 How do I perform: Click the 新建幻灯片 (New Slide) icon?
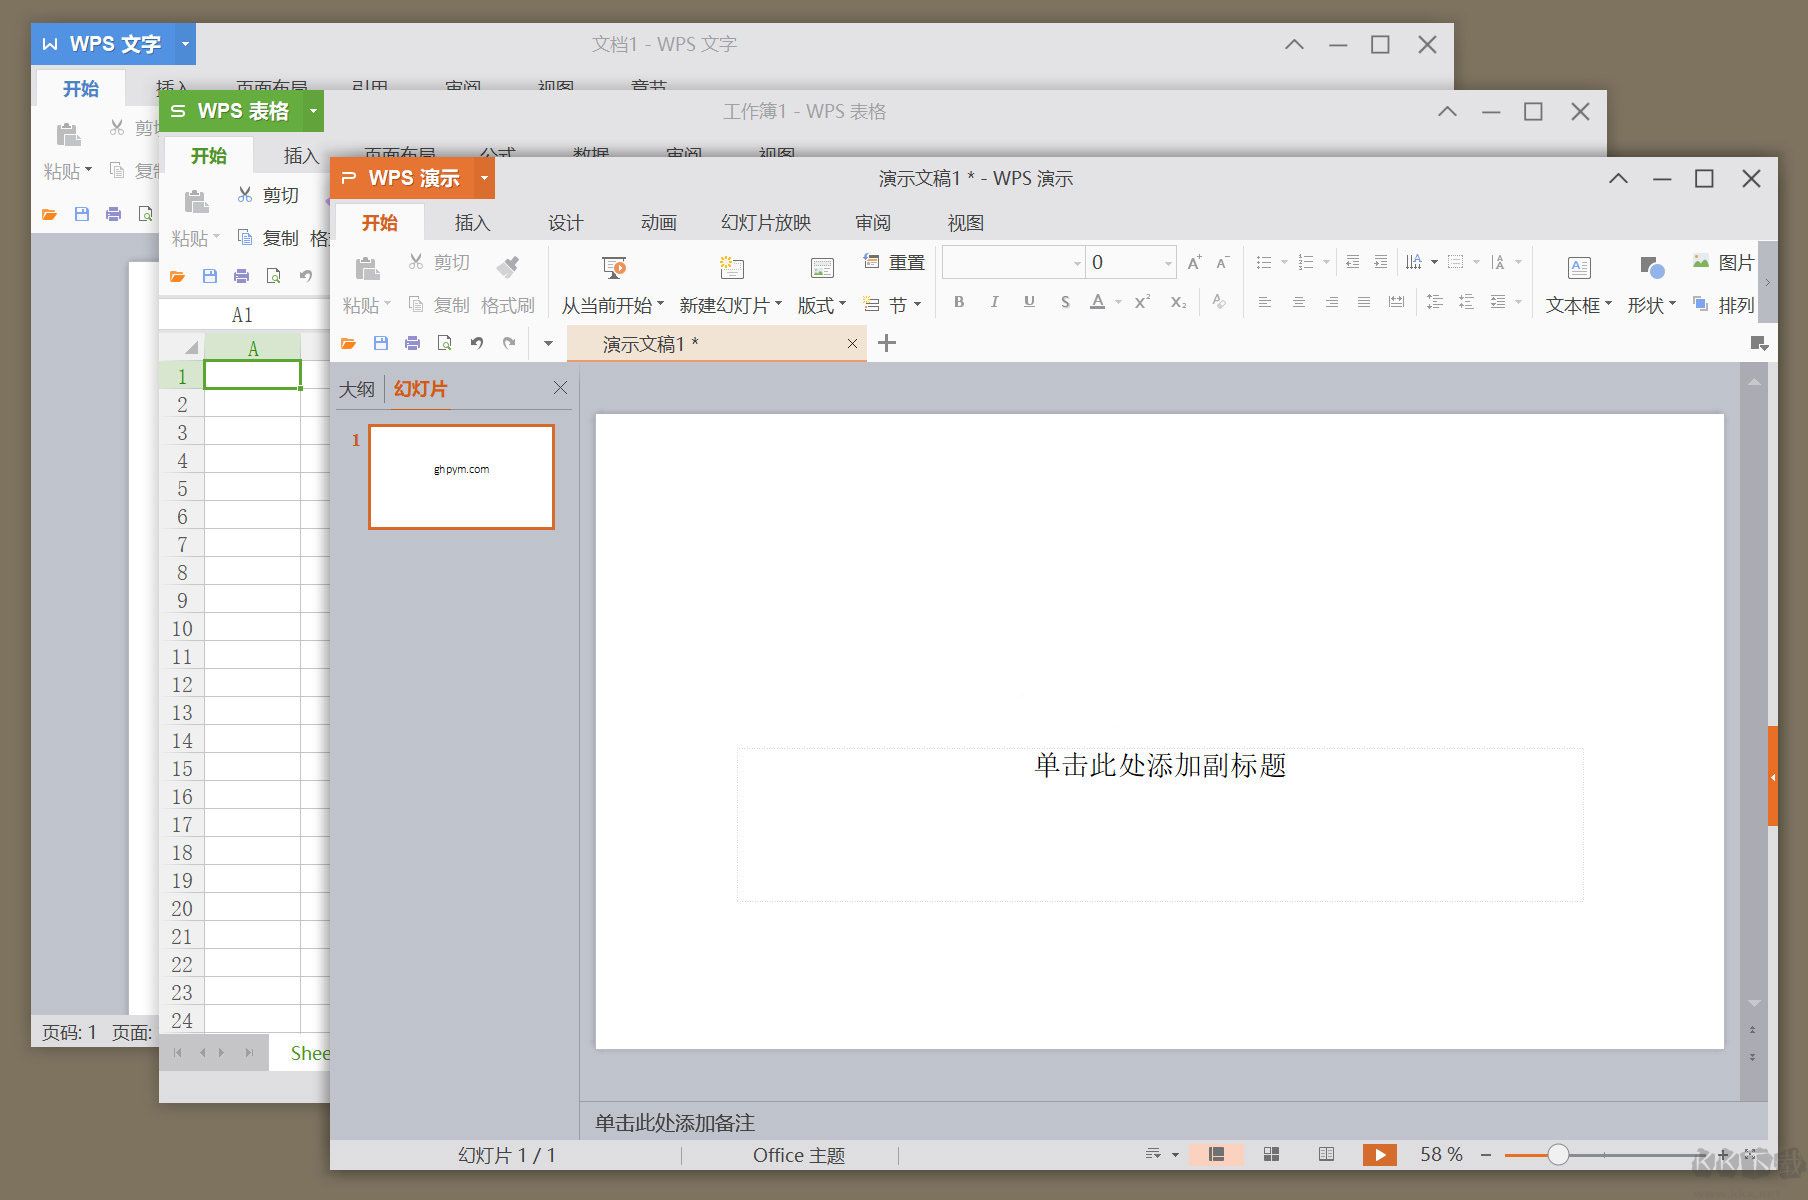click(731, 268)
